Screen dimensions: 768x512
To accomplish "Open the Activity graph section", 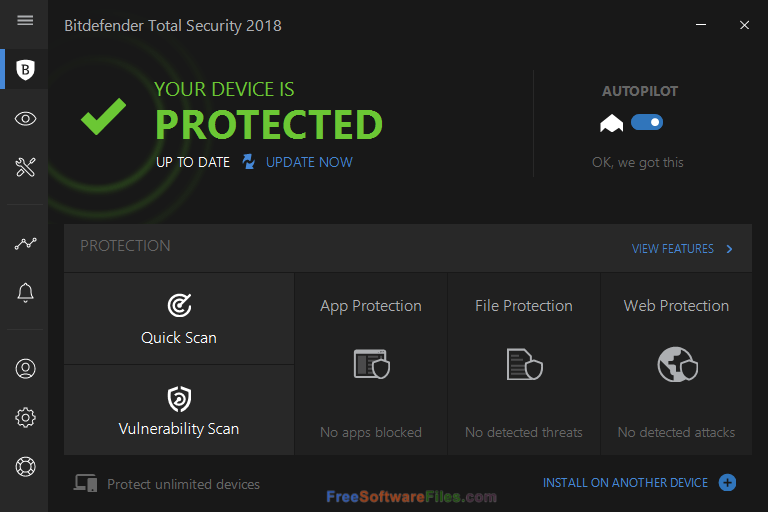I will (x=25, y=244).
